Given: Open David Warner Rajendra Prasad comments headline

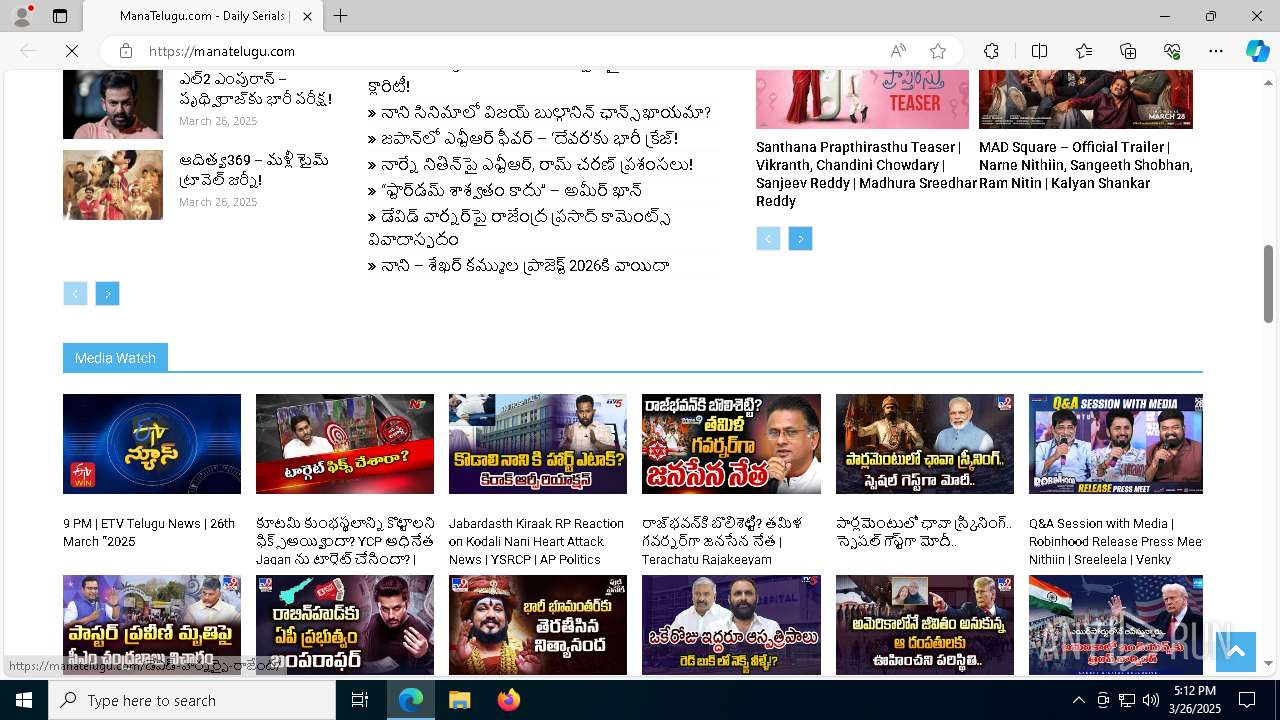Looking at the screenshot, I should click(x=519, y=228).
